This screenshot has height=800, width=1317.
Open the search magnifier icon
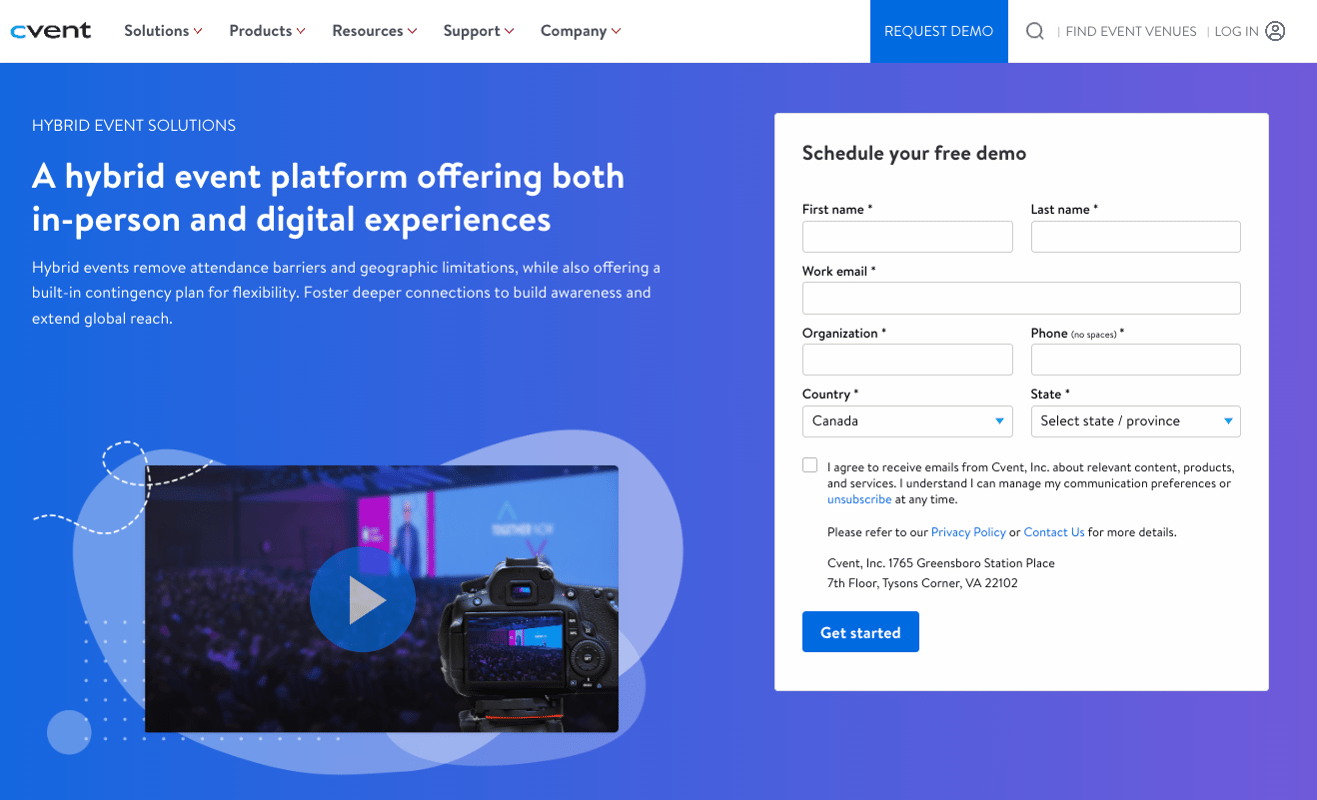[1035, 31]
